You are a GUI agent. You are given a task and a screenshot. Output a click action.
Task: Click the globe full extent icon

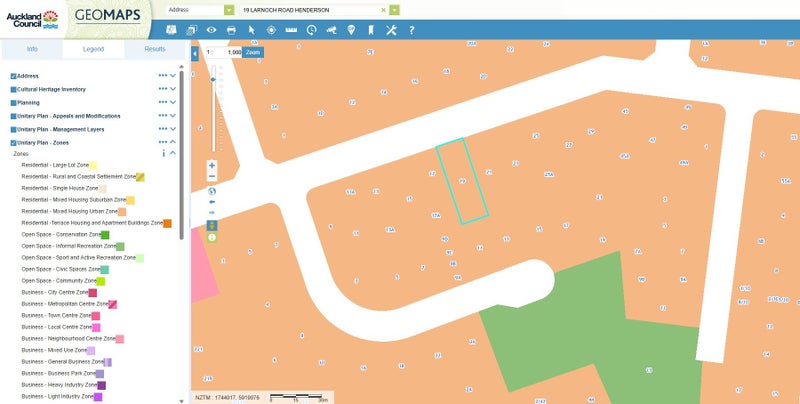[212, 189]
